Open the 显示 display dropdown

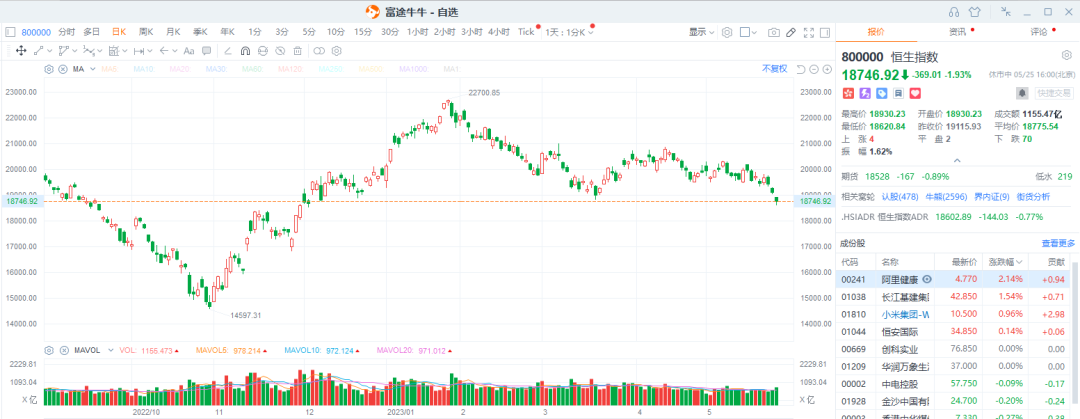(701, 32)
